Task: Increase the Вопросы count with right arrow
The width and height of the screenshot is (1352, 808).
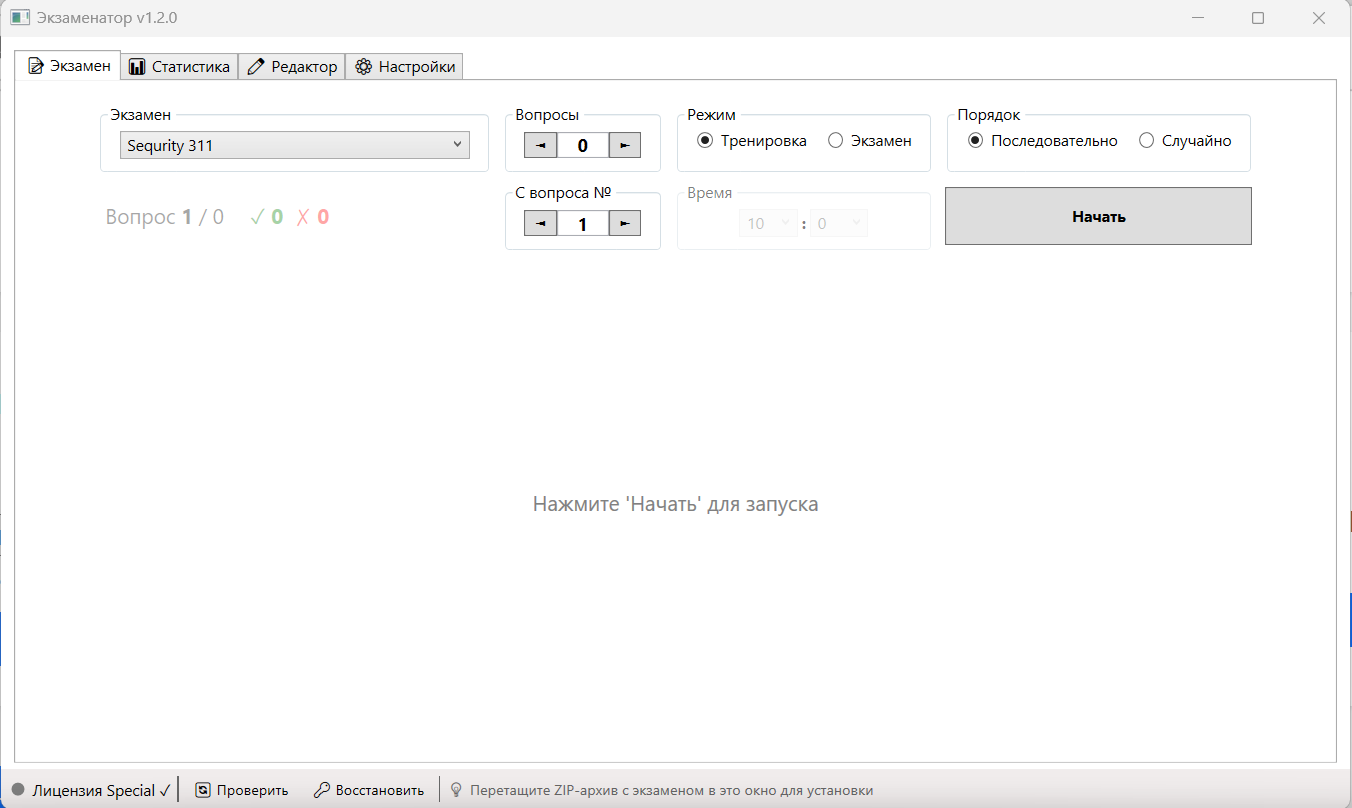Action: (x=625, y=145)
